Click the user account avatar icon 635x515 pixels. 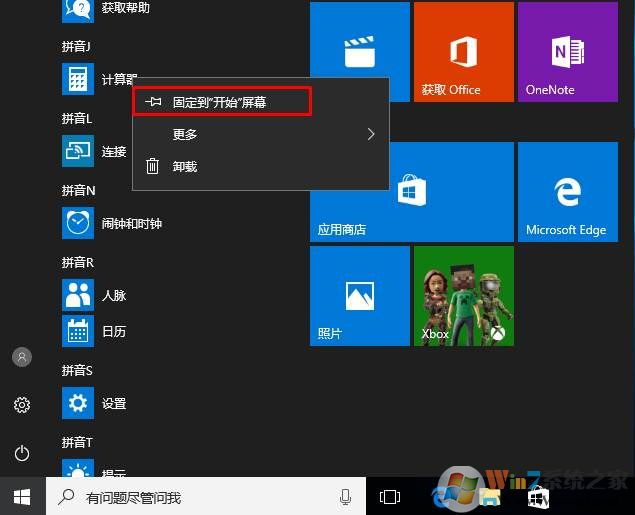22,357
